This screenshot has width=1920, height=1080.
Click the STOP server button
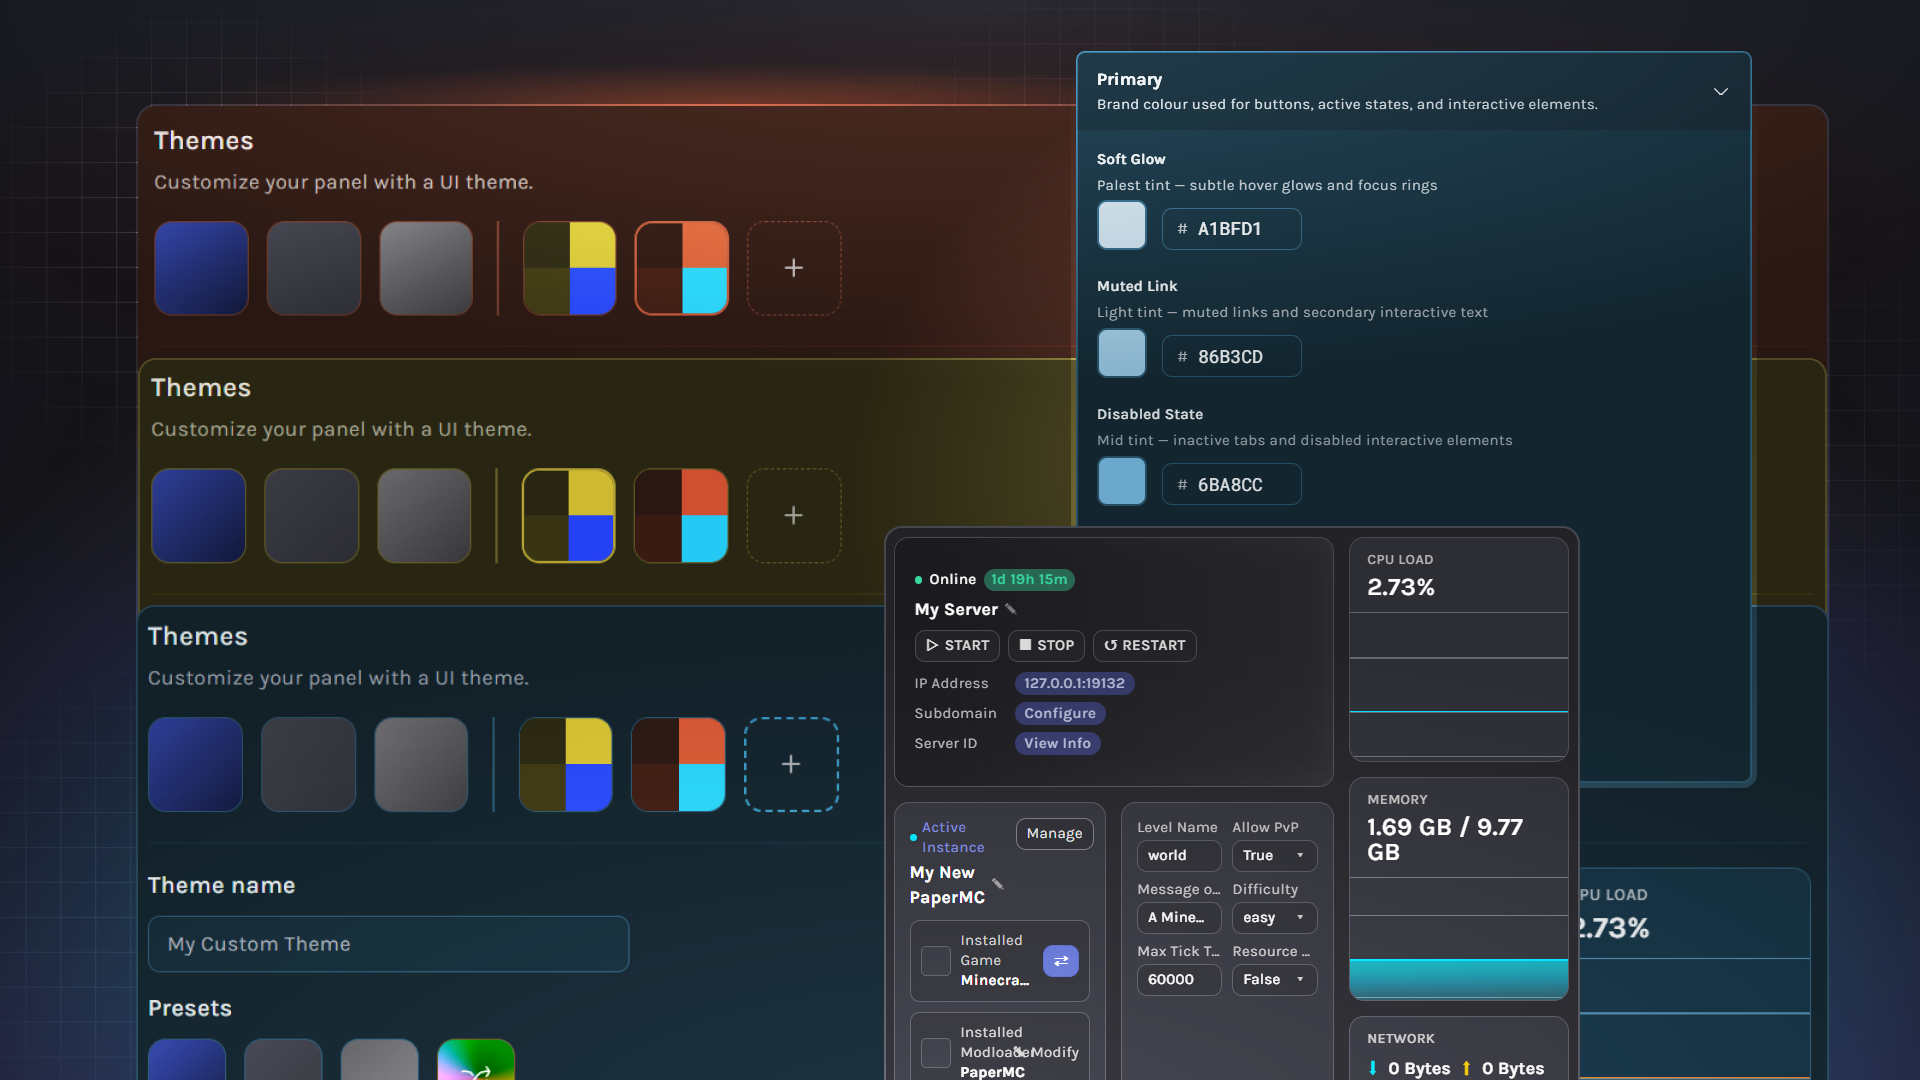(1046, 646)
